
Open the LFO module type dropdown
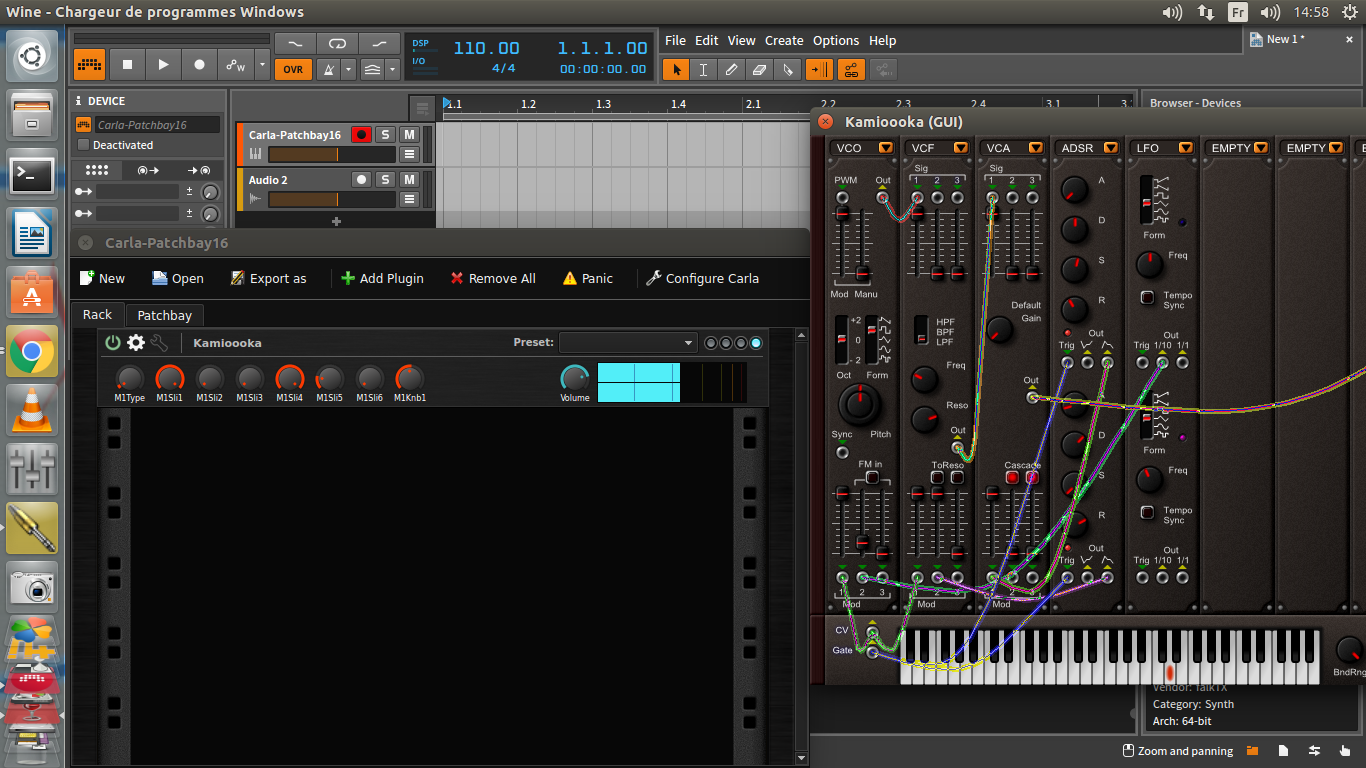point(1185,148)
